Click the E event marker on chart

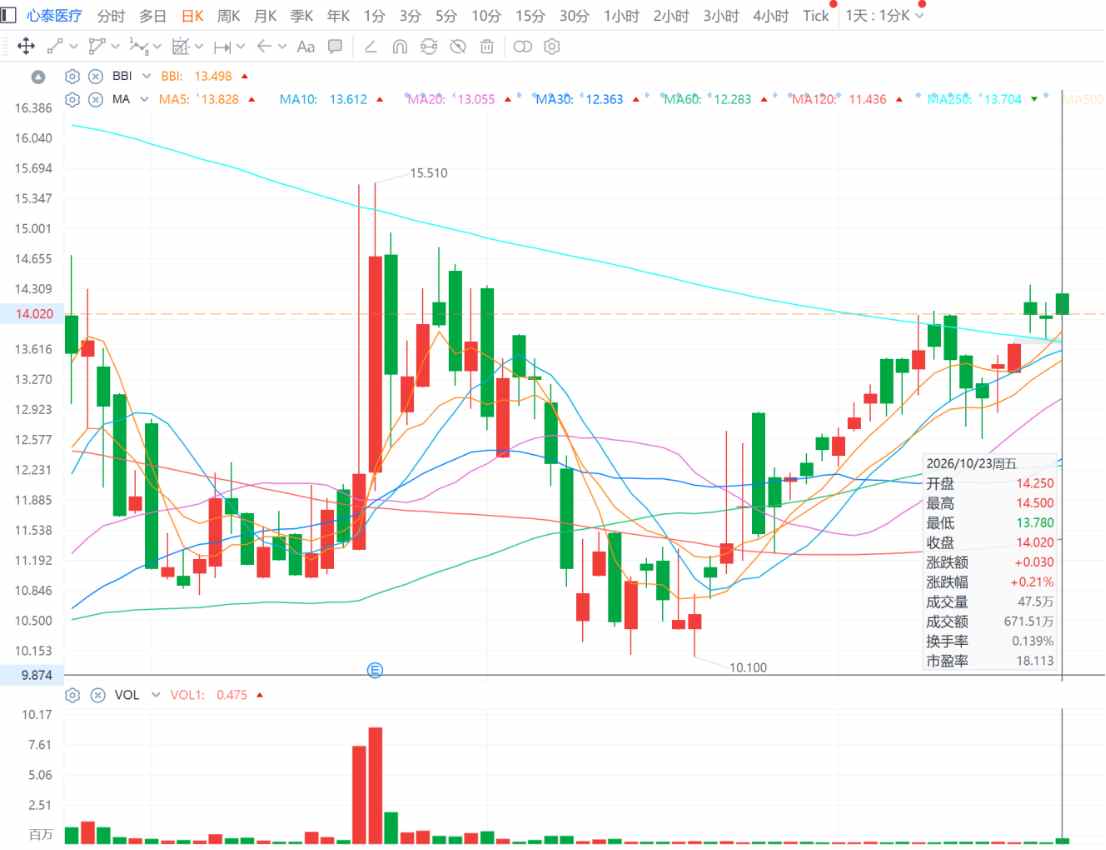click(x=375, y=669)
